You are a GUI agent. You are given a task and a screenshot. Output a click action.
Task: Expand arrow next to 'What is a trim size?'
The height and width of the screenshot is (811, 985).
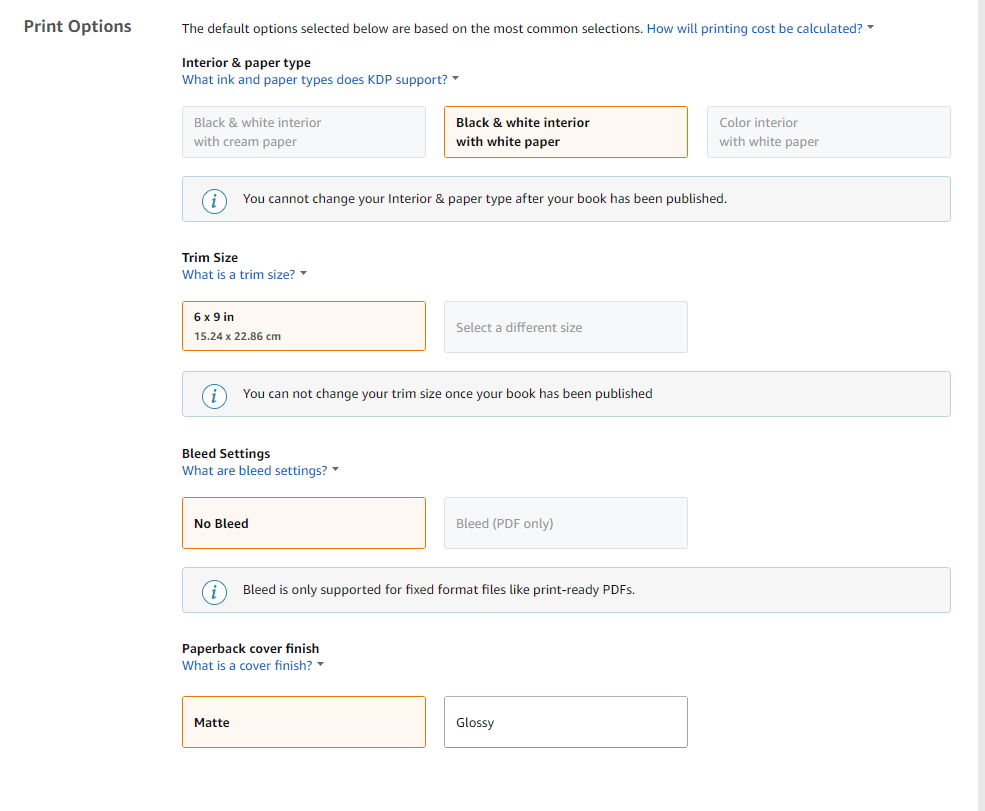[x=303, y=274]
